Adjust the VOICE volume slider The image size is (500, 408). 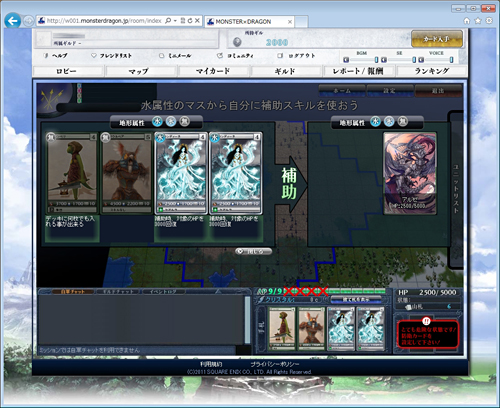[x=436, y=60]
